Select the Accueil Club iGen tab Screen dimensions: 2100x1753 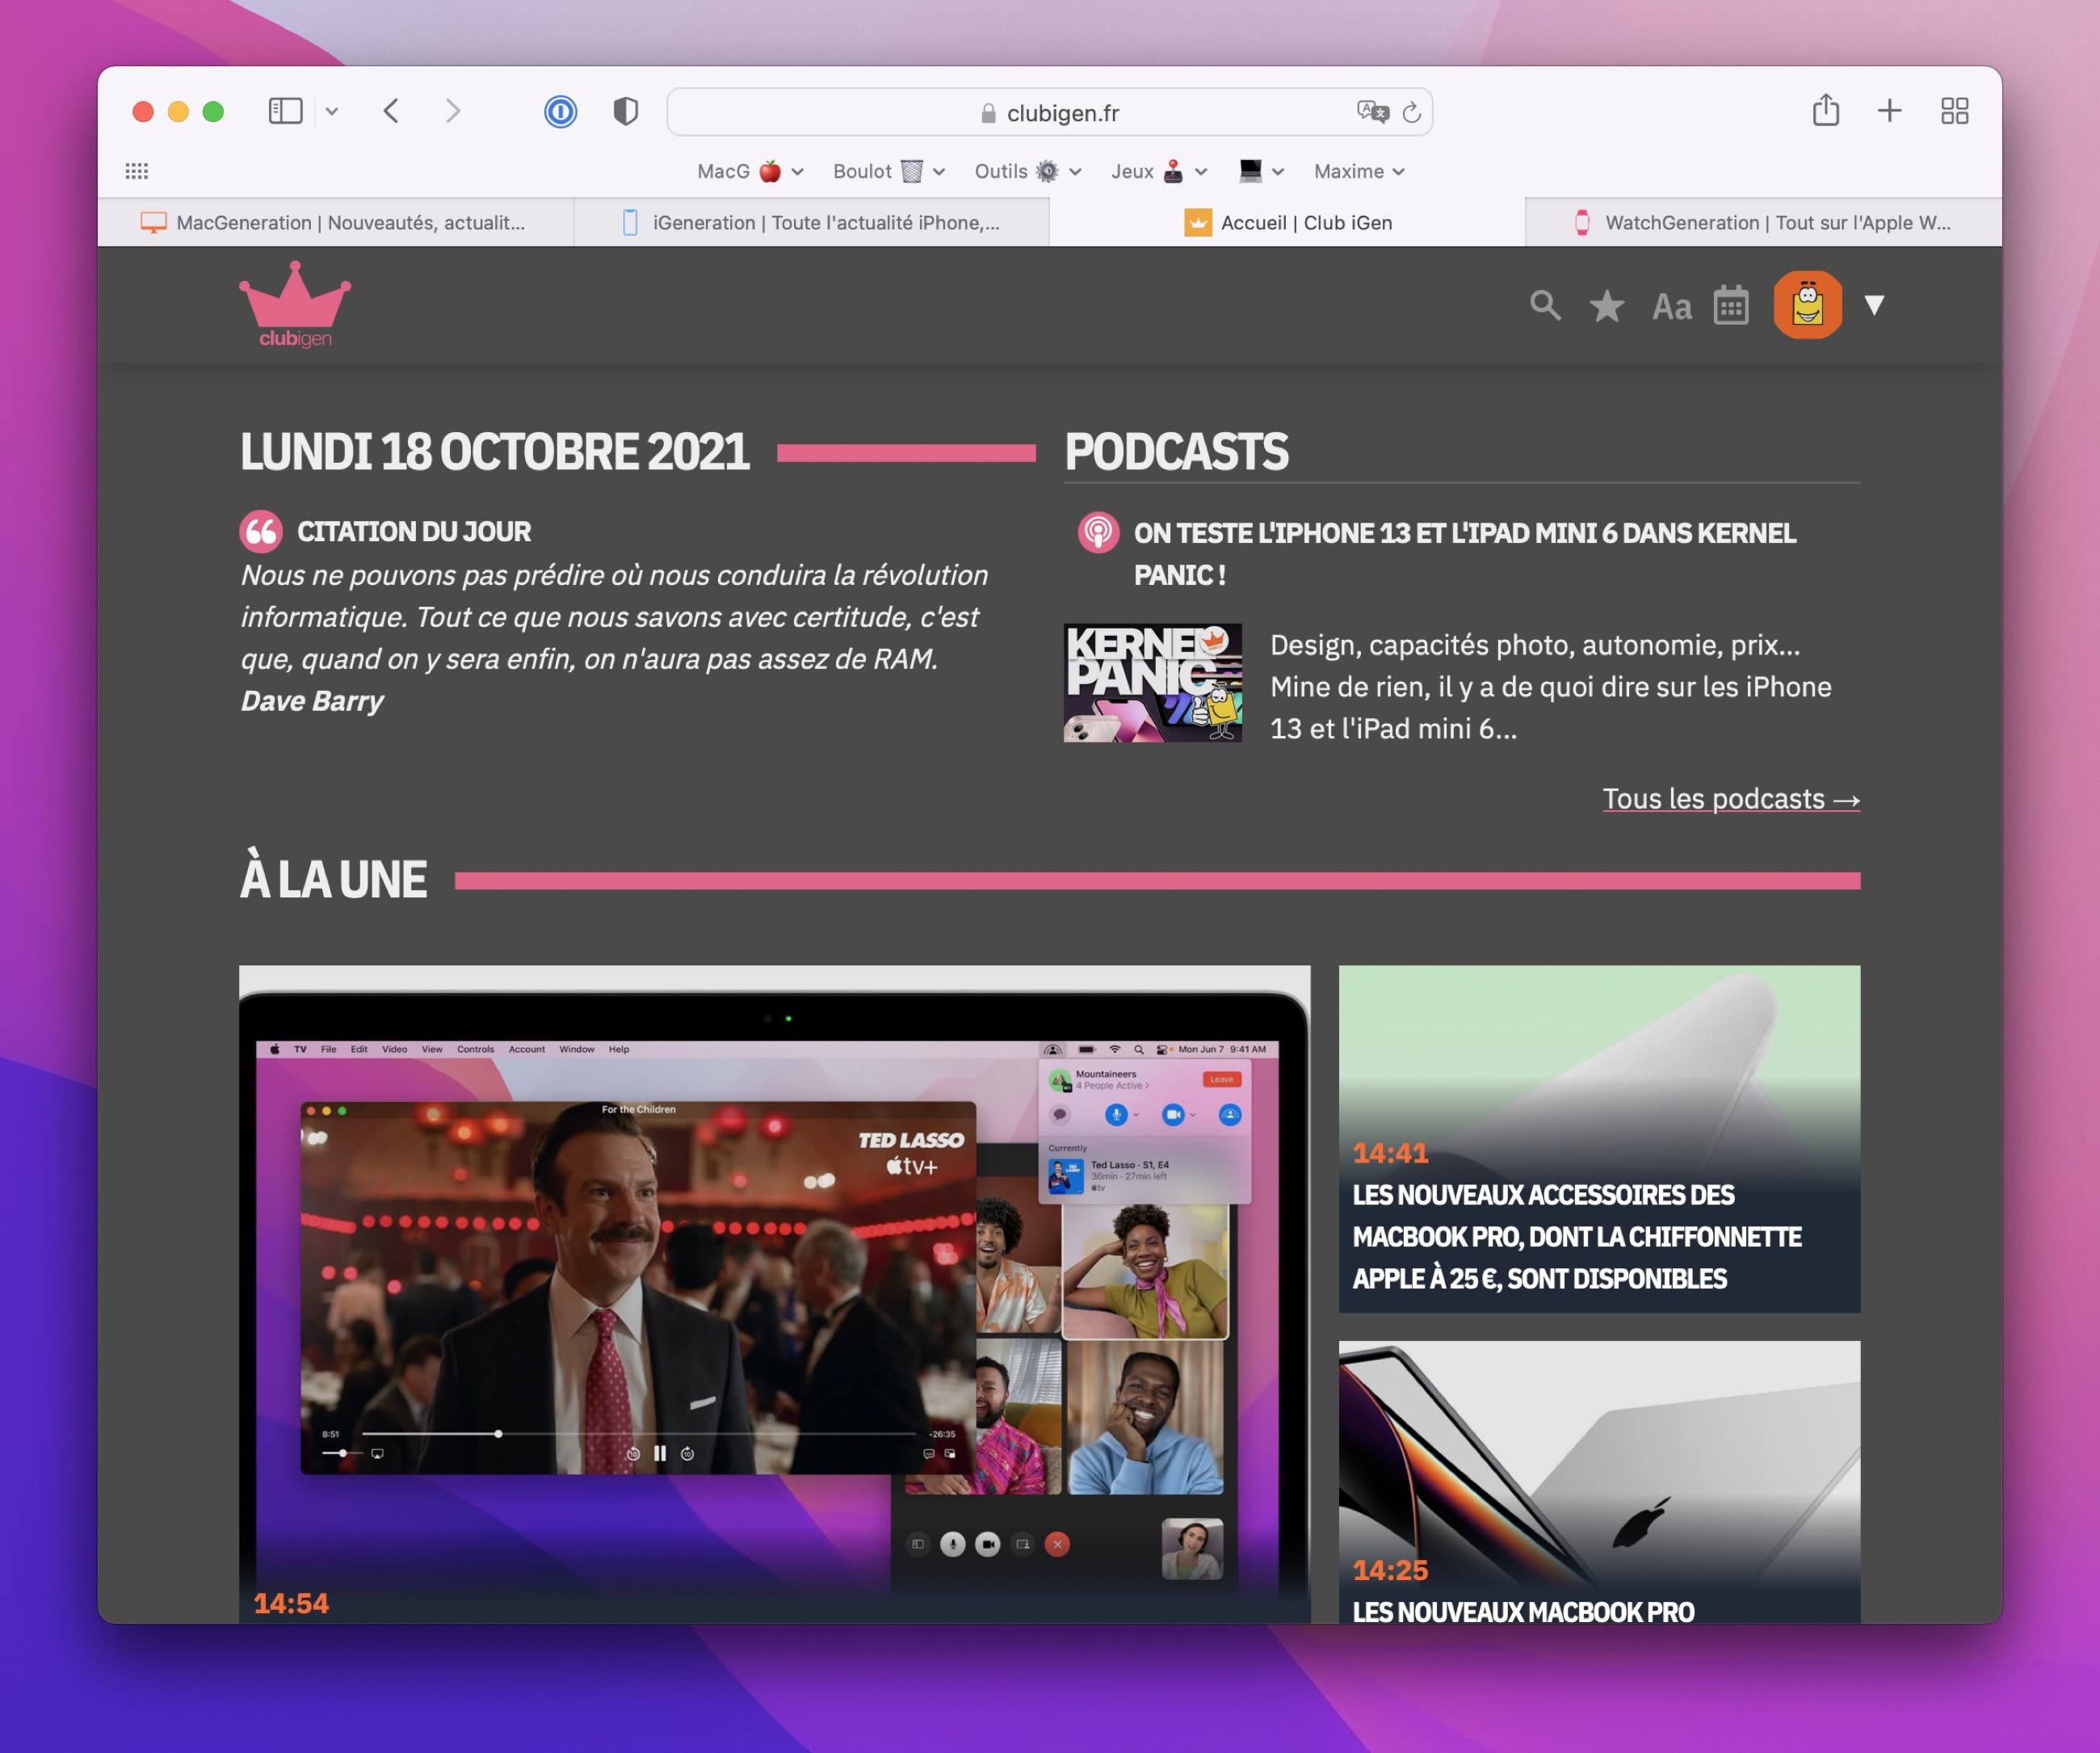(1287, 222)
